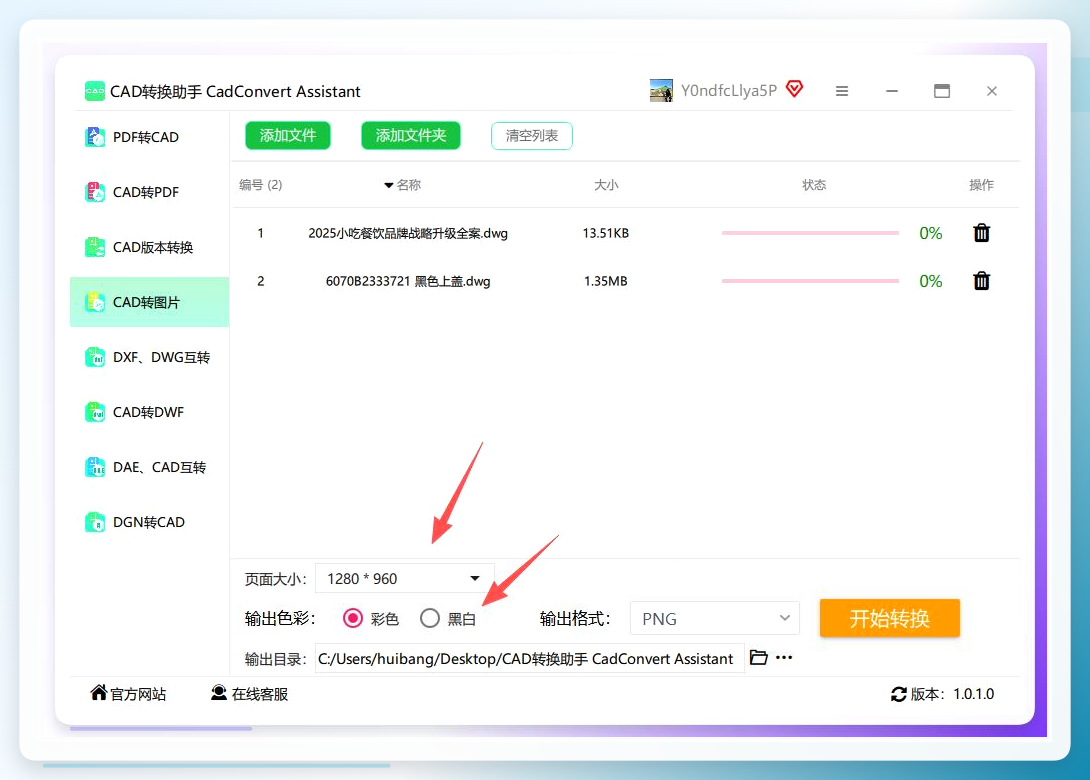Click the PDF转CAD sidebar icon

click(95, 137)
